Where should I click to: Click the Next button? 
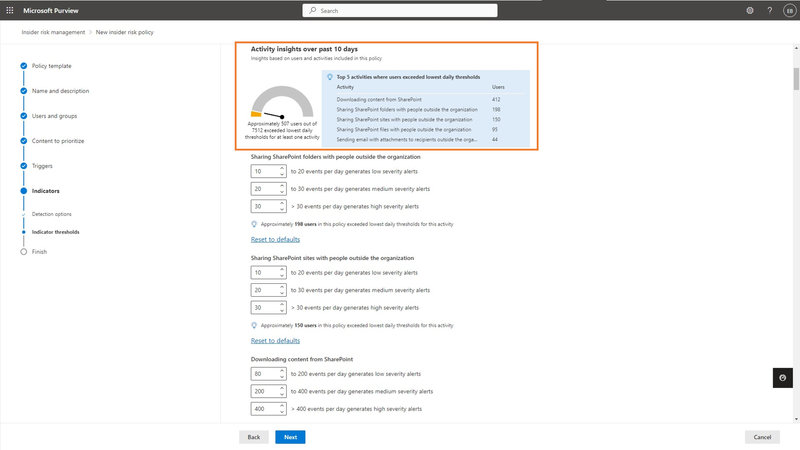(290, 437)
